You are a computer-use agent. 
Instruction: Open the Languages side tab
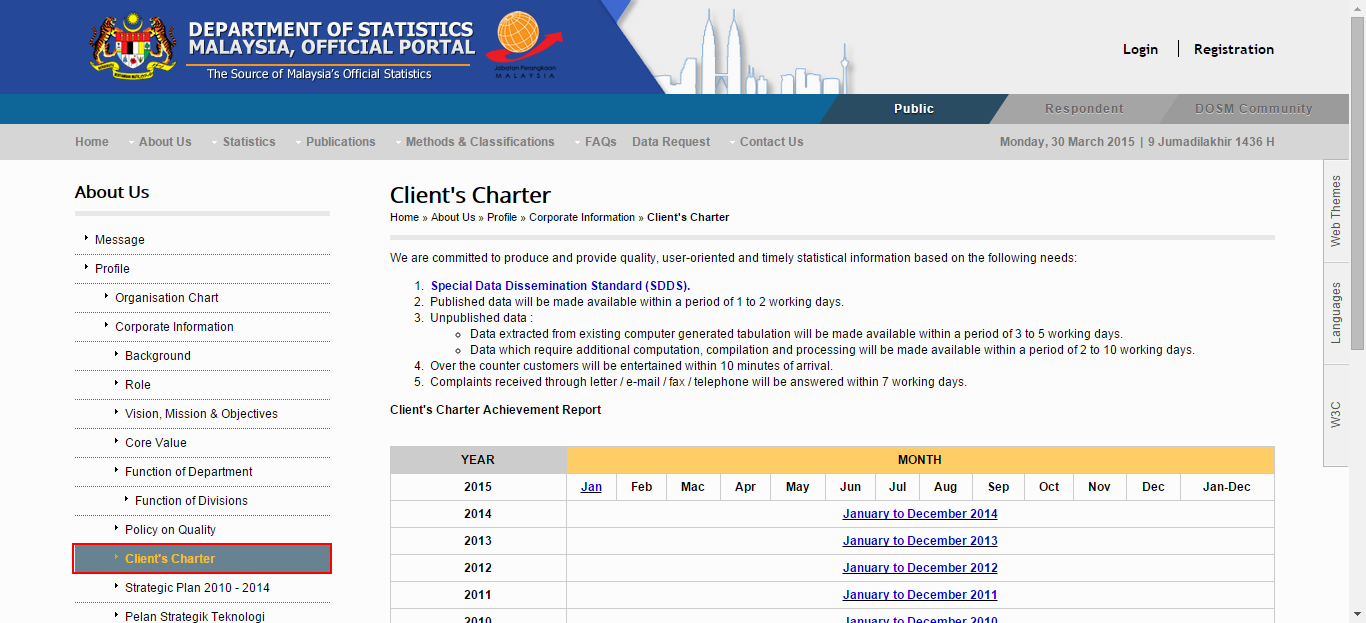(x=1335, y=313)
